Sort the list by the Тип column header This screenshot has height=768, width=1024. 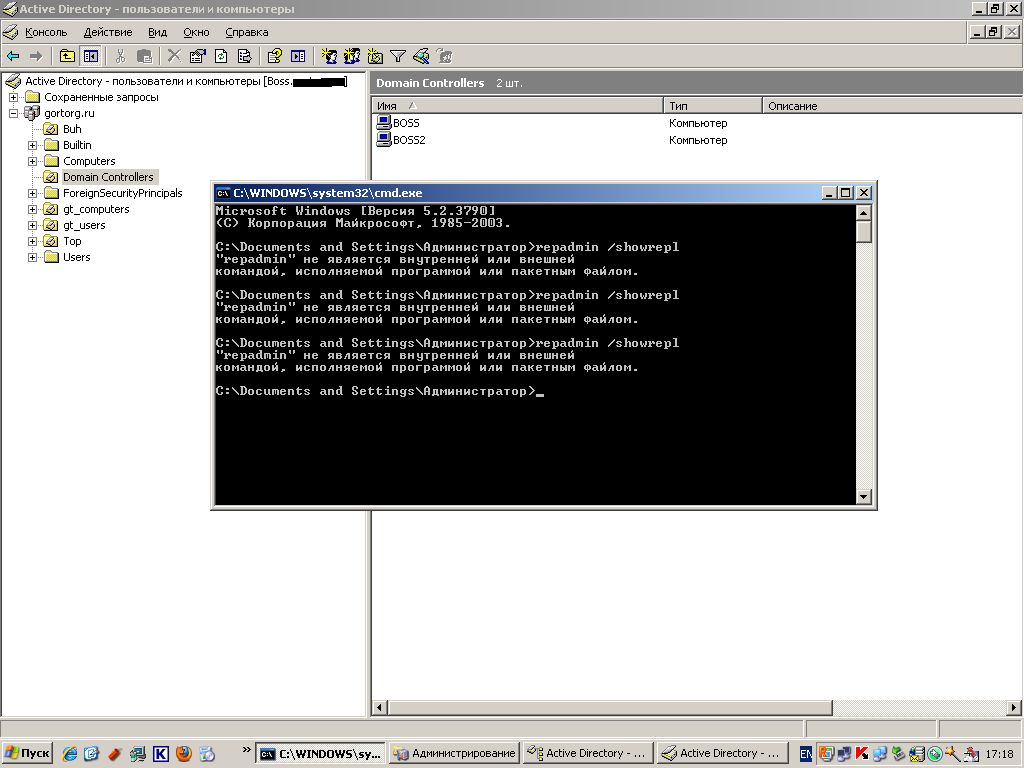tap(712, 106)
